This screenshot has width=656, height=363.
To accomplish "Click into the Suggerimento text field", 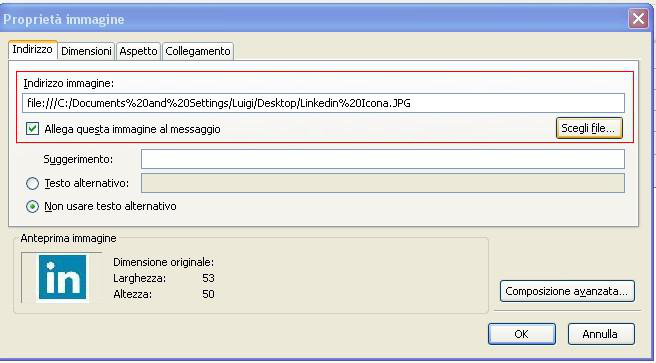I will (x=383, y=159).
